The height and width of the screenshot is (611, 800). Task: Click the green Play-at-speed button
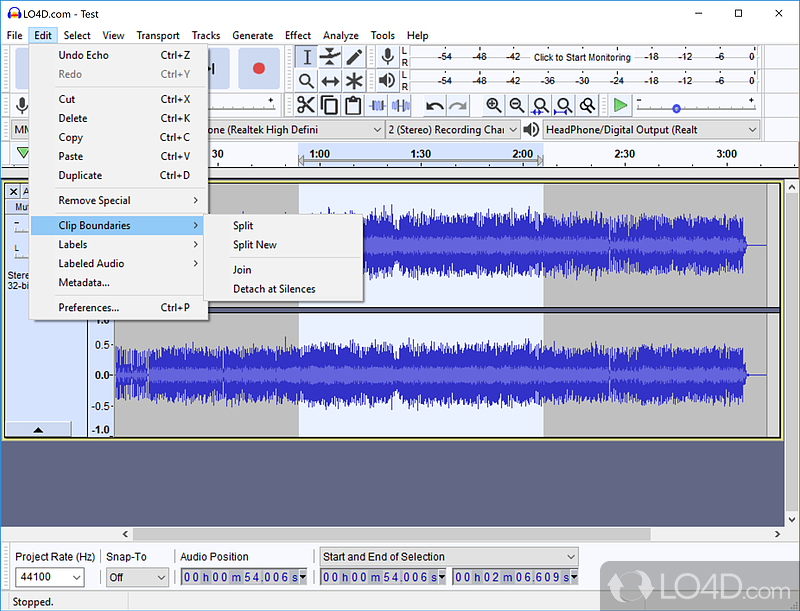[620, 106]
